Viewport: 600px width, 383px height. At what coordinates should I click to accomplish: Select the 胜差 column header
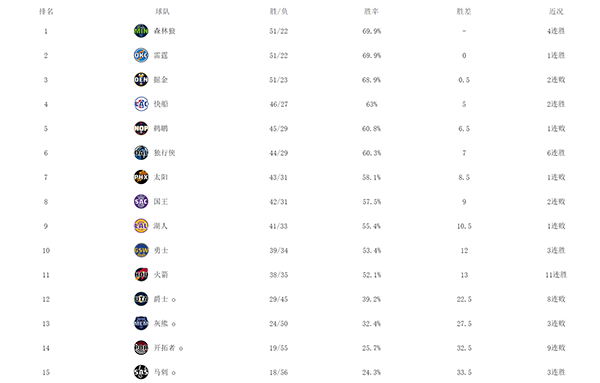point(464,11)
